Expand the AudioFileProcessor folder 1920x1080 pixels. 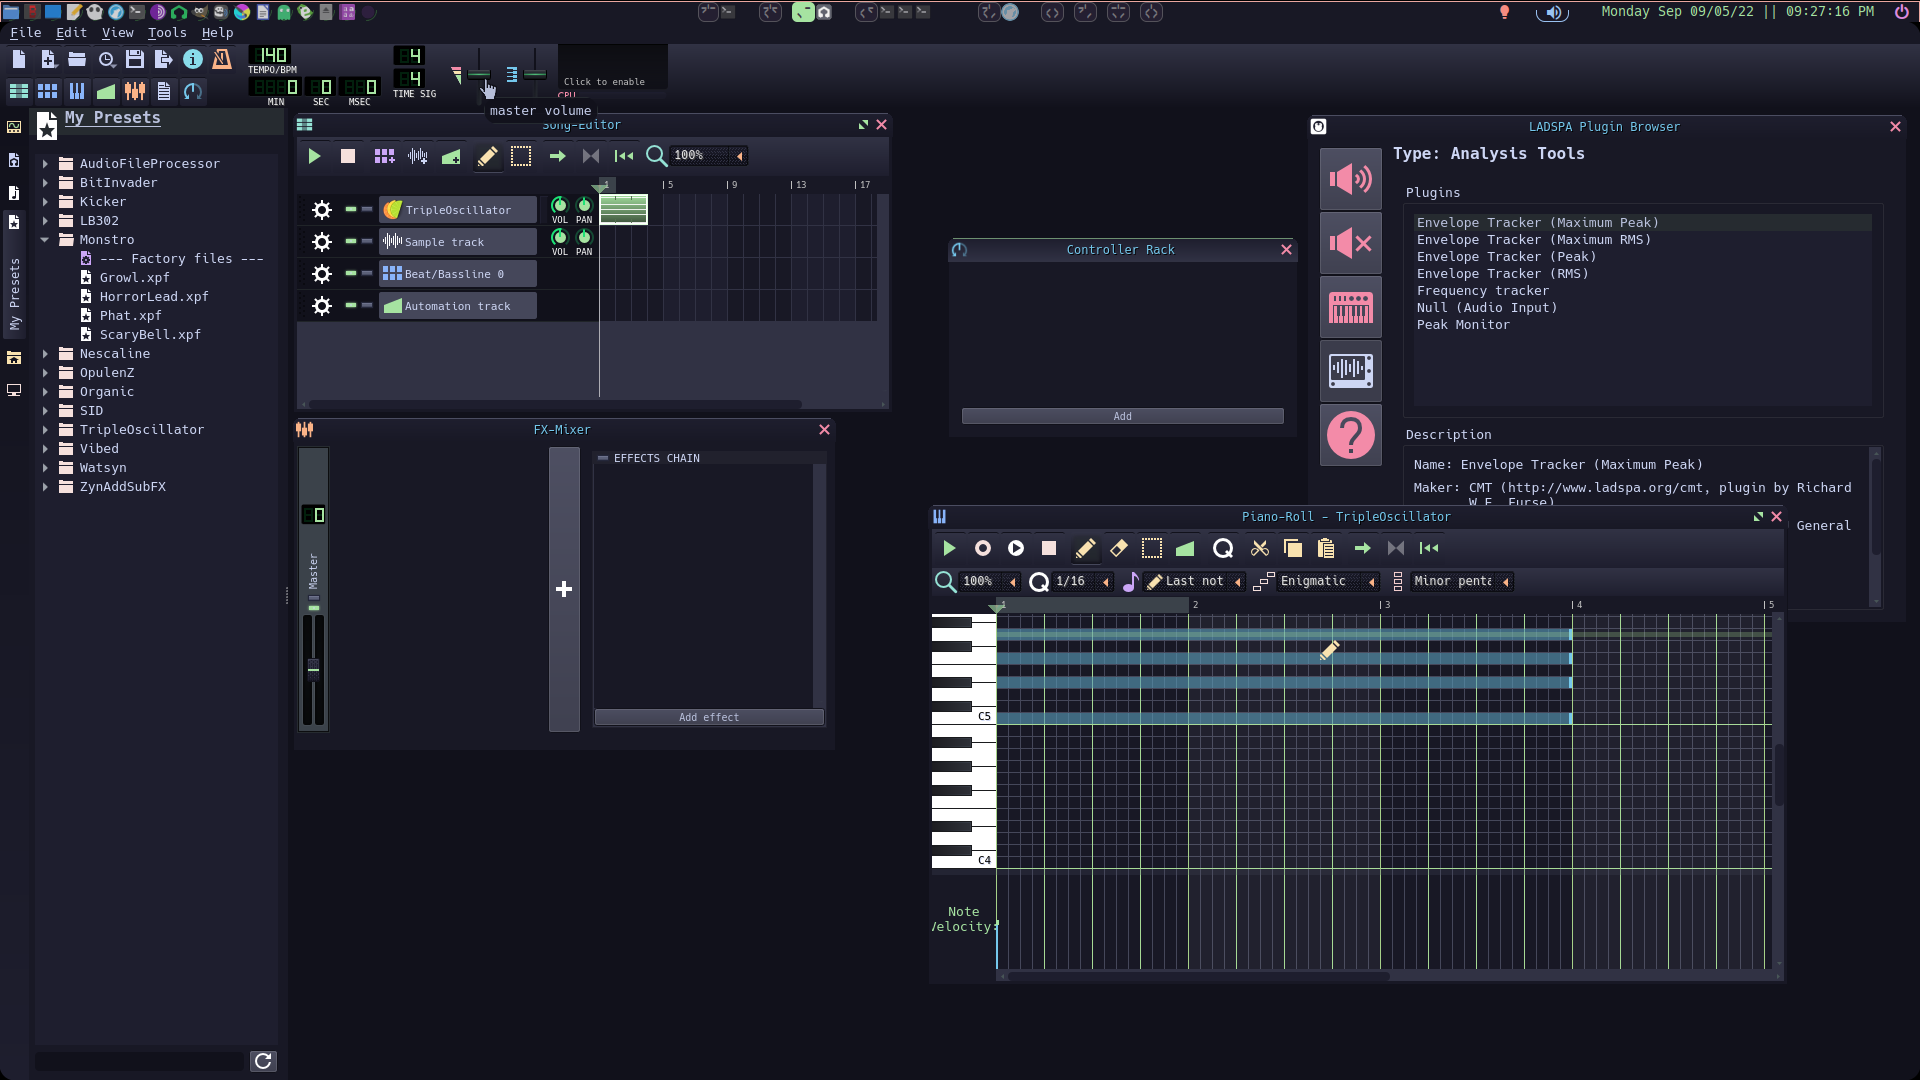(x=45, y=163)
